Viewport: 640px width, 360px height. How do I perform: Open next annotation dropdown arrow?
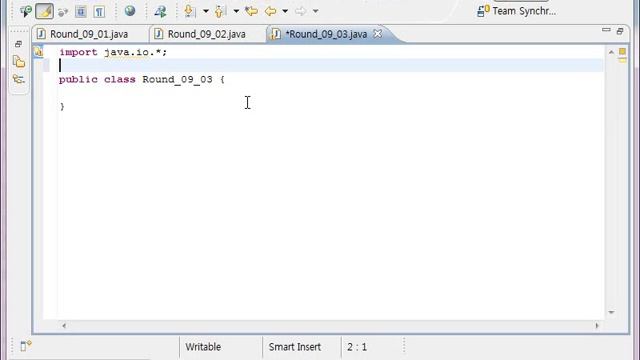click(x=206, y=11)
